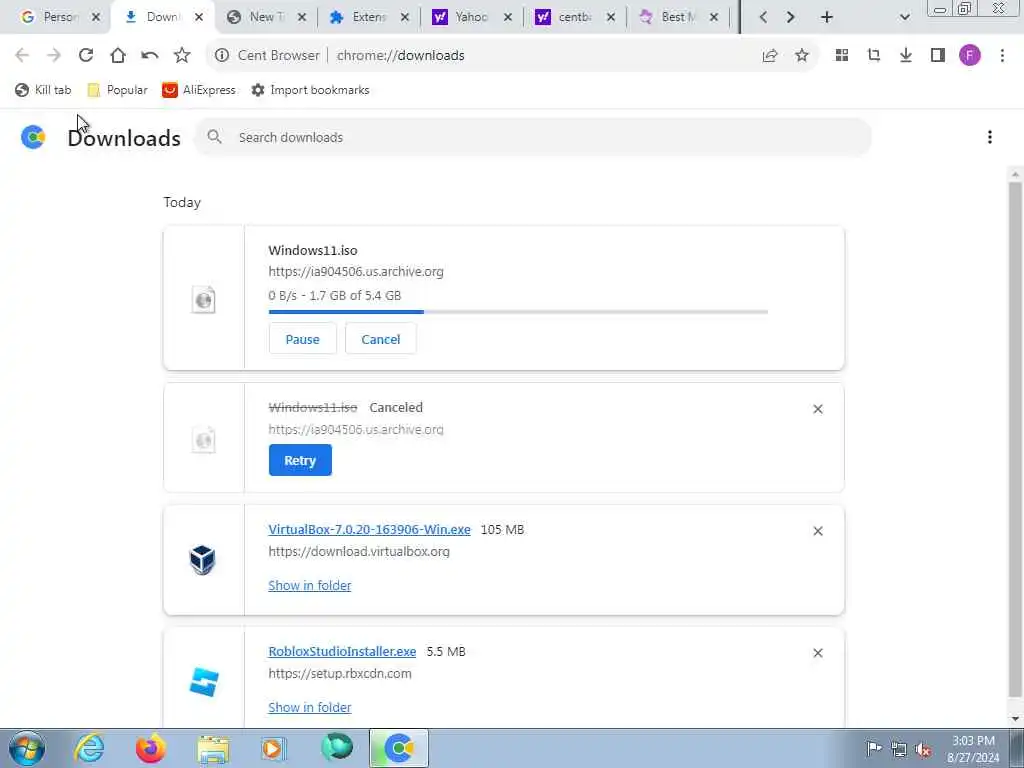
Task: Switch to the Best M tab
Action: (669, 18)
